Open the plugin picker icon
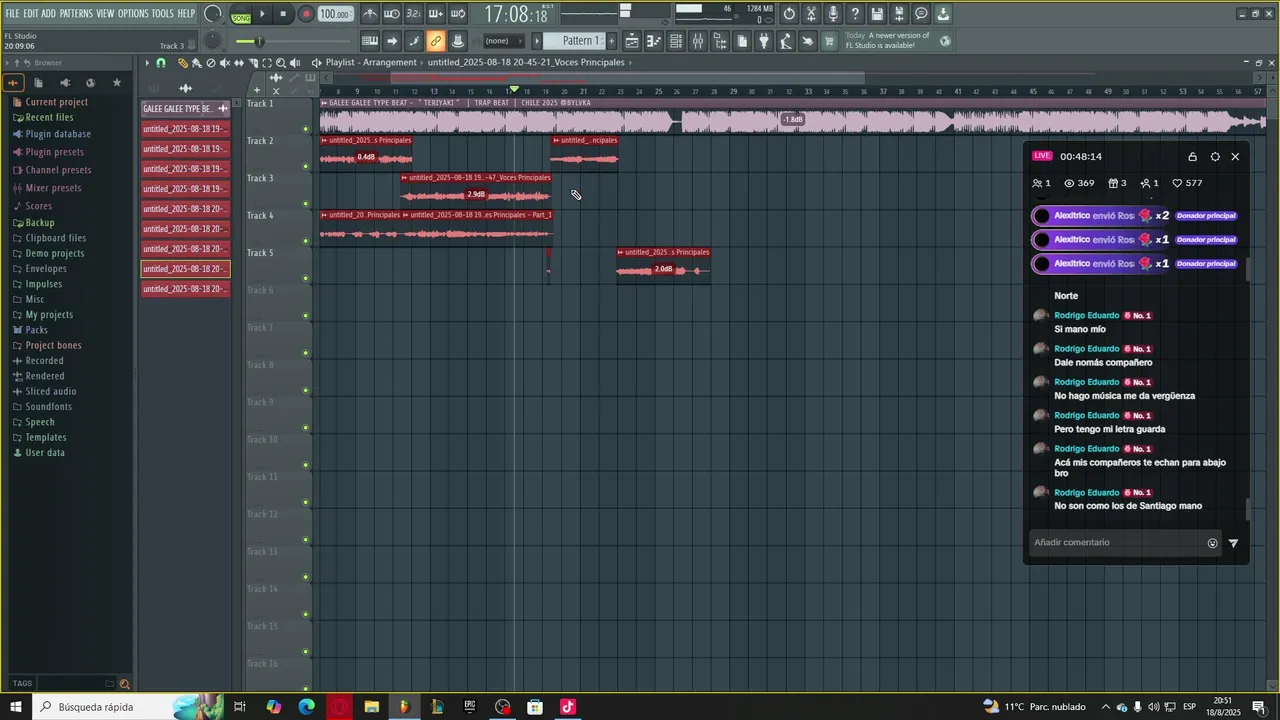The width and height of the screenshot is (1280, 720). (x=764, y=41)
